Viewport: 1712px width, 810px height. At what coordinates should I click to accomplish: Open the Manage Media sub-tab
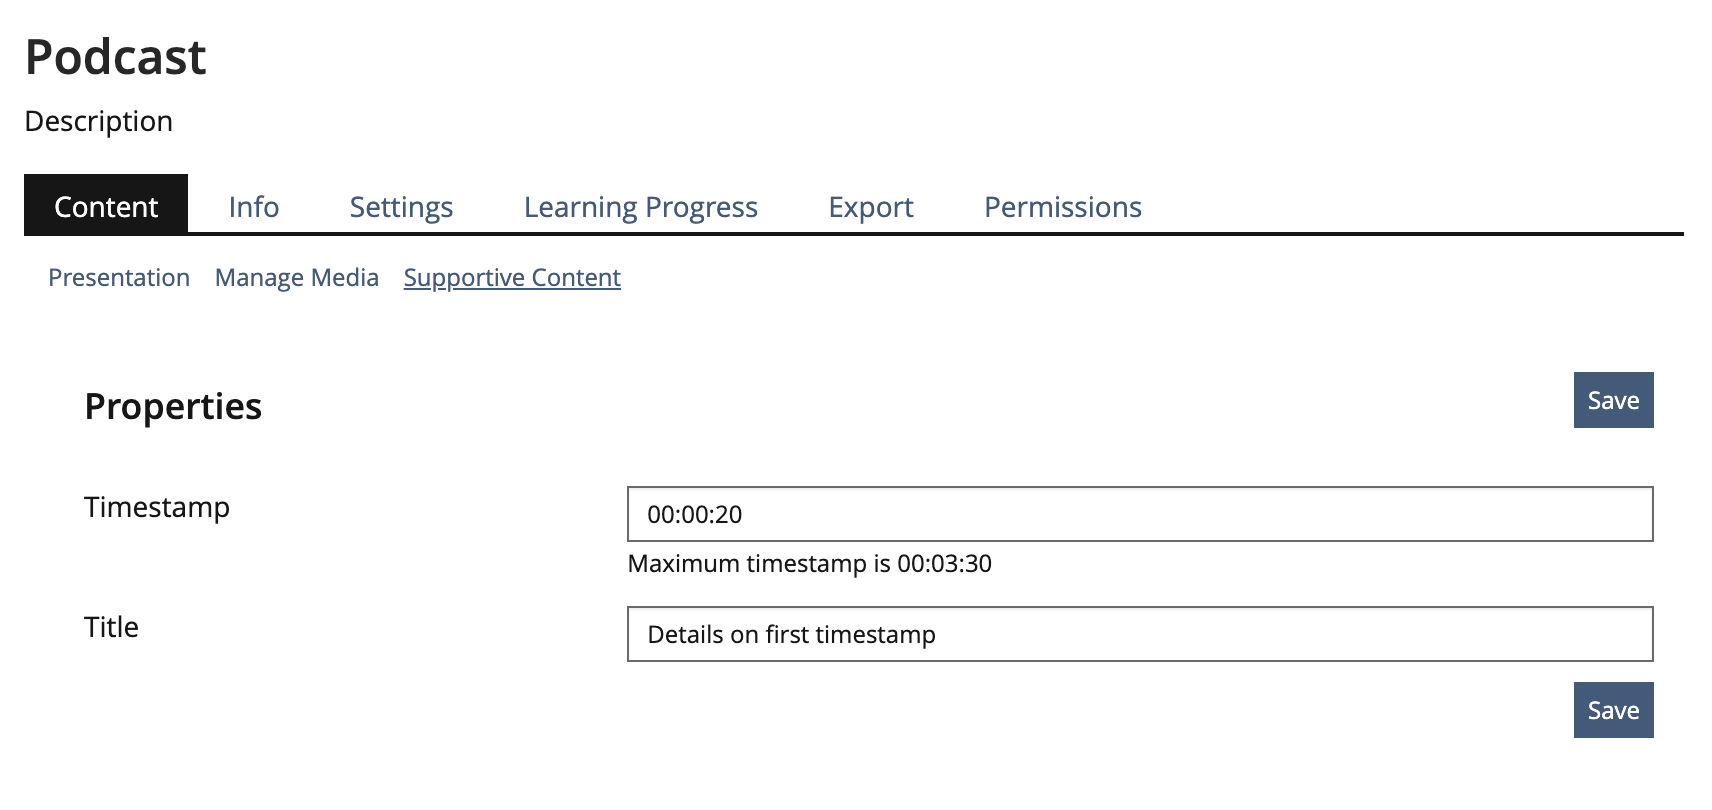click(297, 277)
